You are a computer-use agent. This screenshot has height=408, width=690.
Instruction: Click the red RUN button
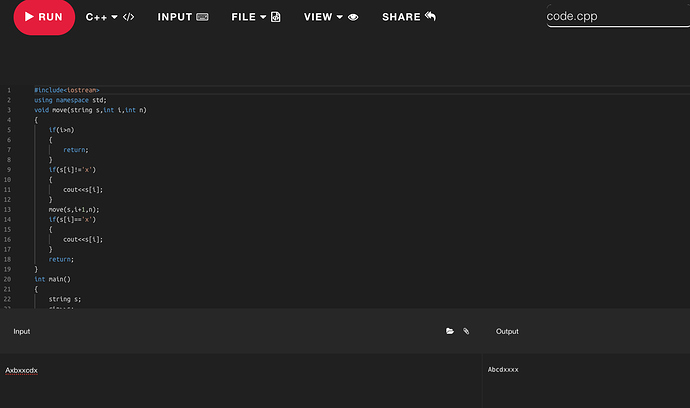click(44, 17)
